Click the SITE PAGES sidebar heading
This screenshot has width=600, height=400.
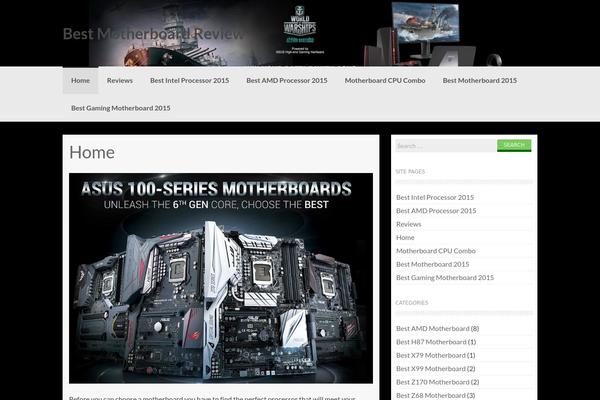(x=410, y=171)
